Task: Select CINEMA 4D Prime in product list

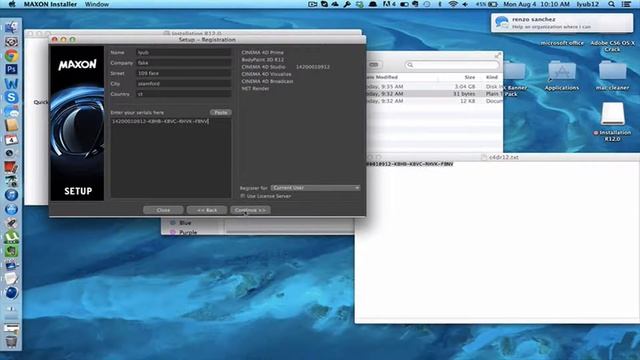Action: (262, 52)
